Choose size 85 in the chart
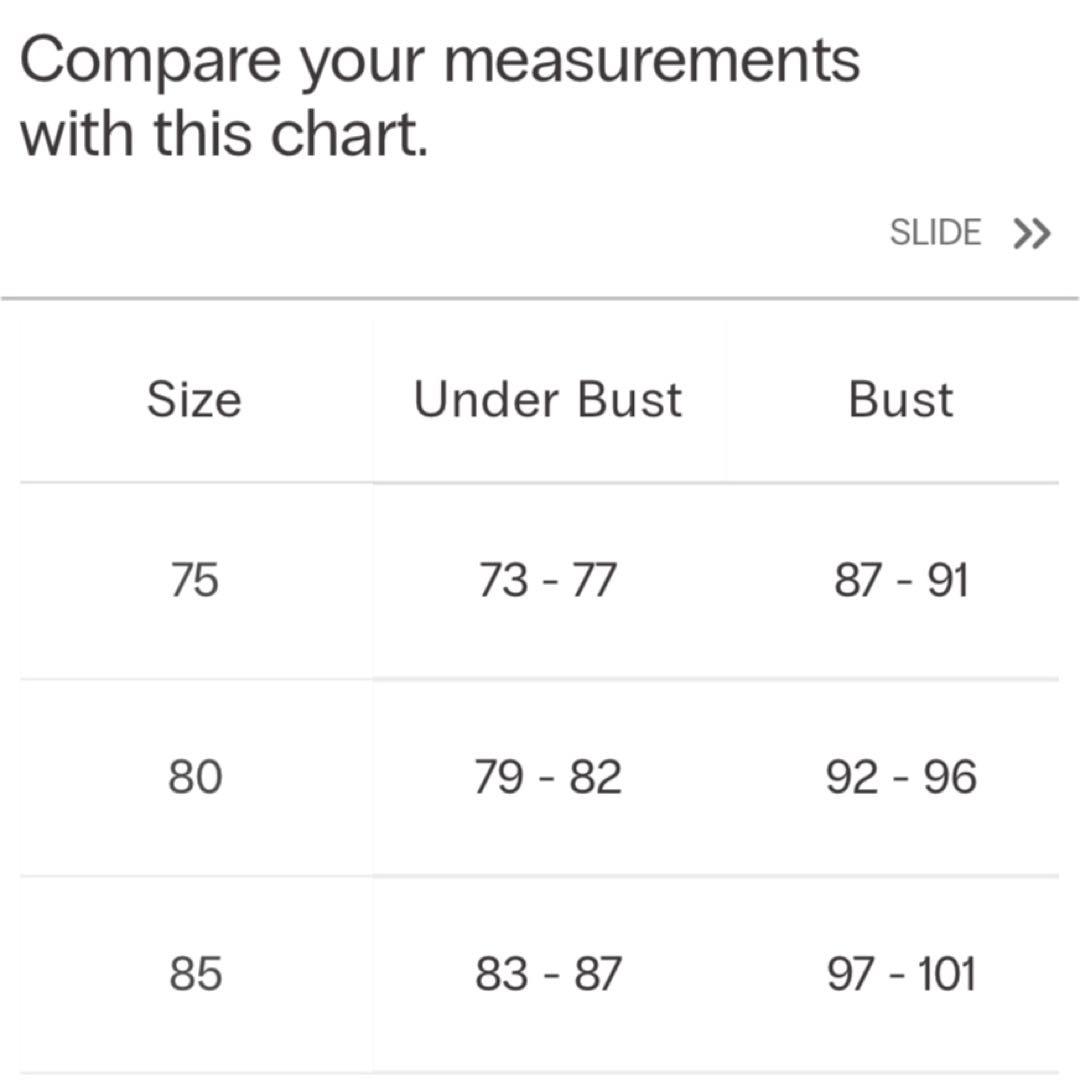The height and width of the screenshot is (1080, 1080). [194, 974]
